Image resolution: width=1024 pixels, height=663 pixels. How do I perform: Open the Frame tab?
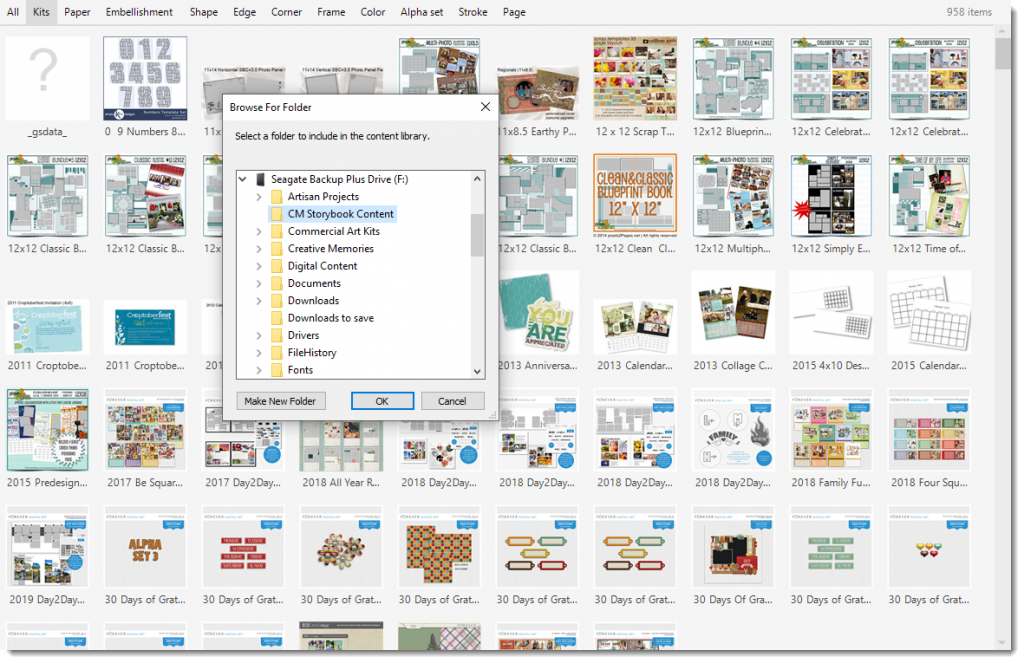(331, 12)
